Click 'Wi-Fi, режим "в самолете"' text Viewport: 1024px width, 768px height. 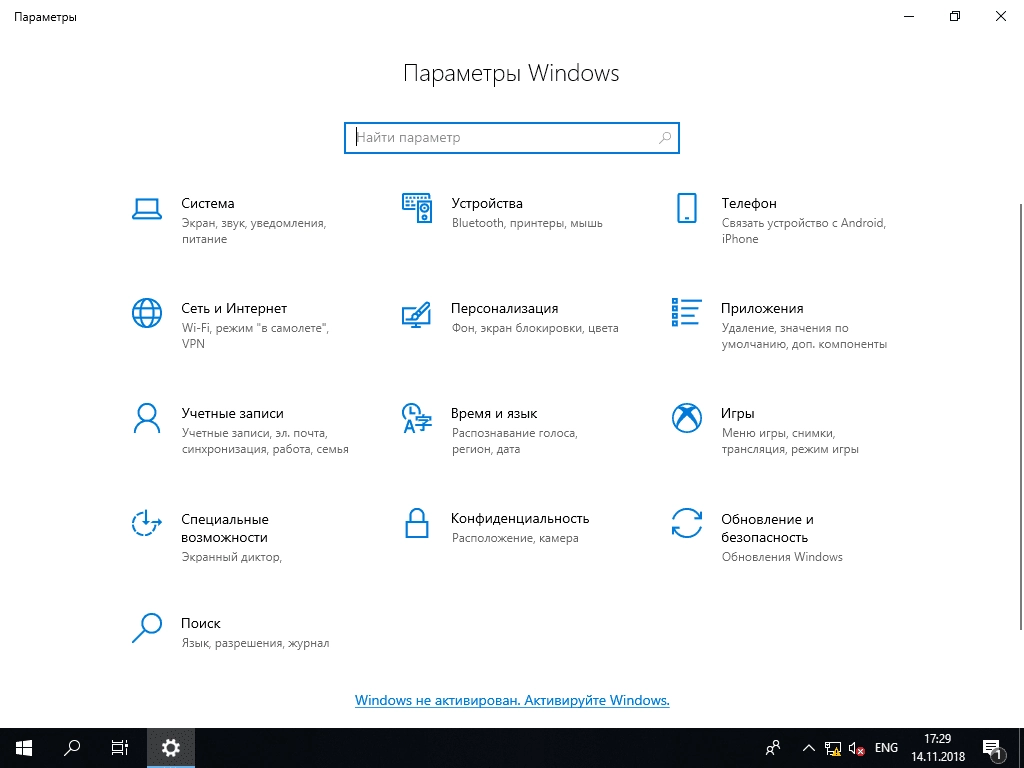[x=255, y=336]
